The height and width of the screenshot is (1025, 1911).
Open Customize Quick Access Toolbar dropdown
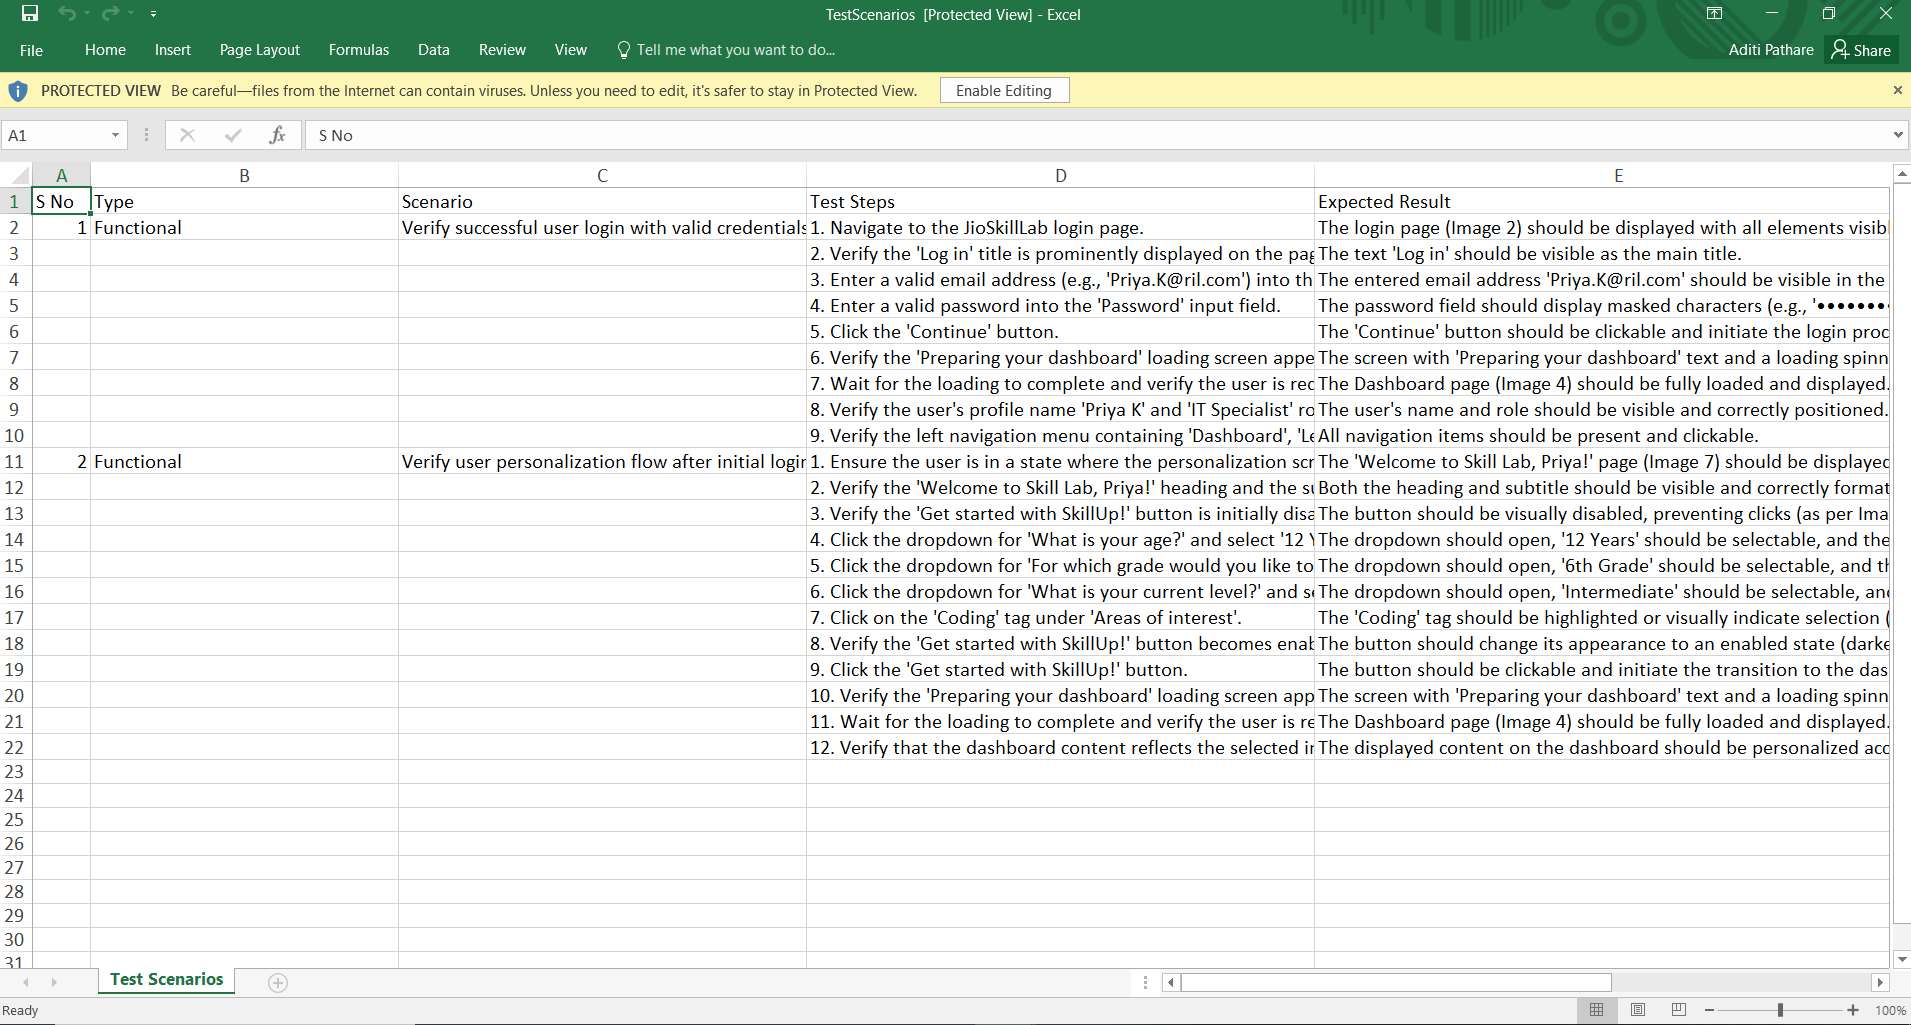click(153, 14)
